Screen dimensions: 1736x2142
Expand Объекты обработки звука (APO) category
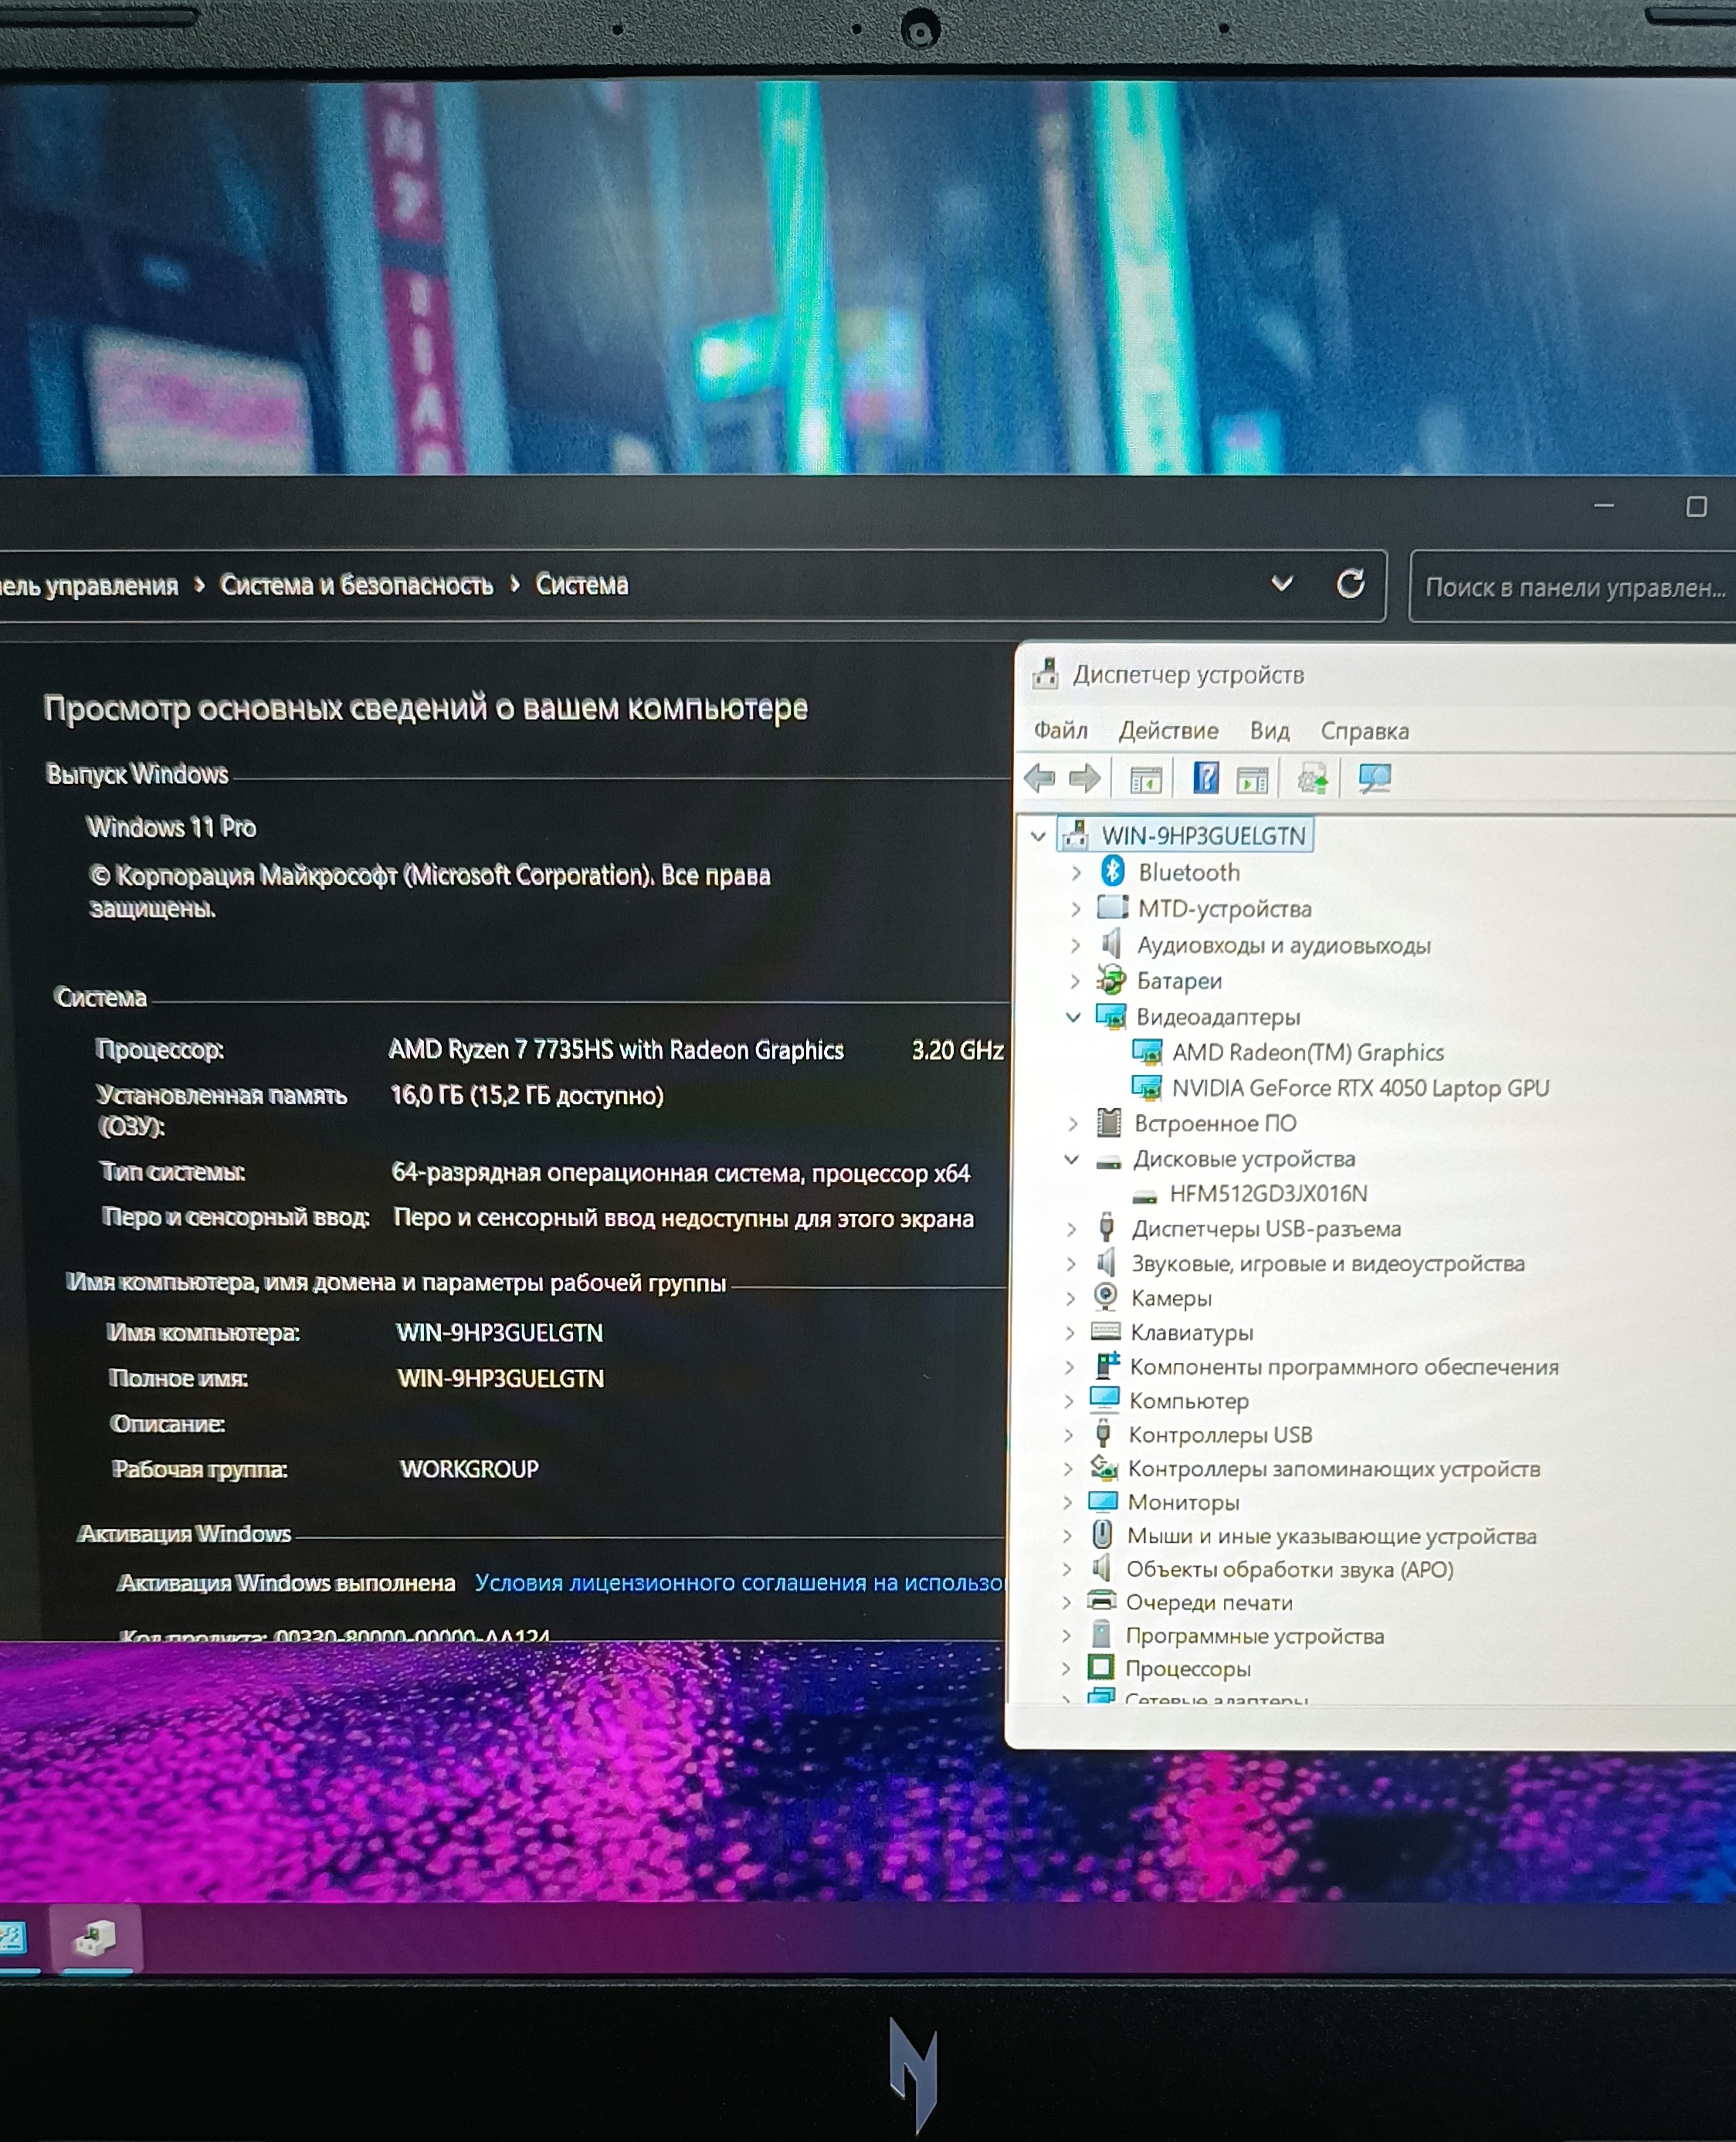(1066, 1569)
